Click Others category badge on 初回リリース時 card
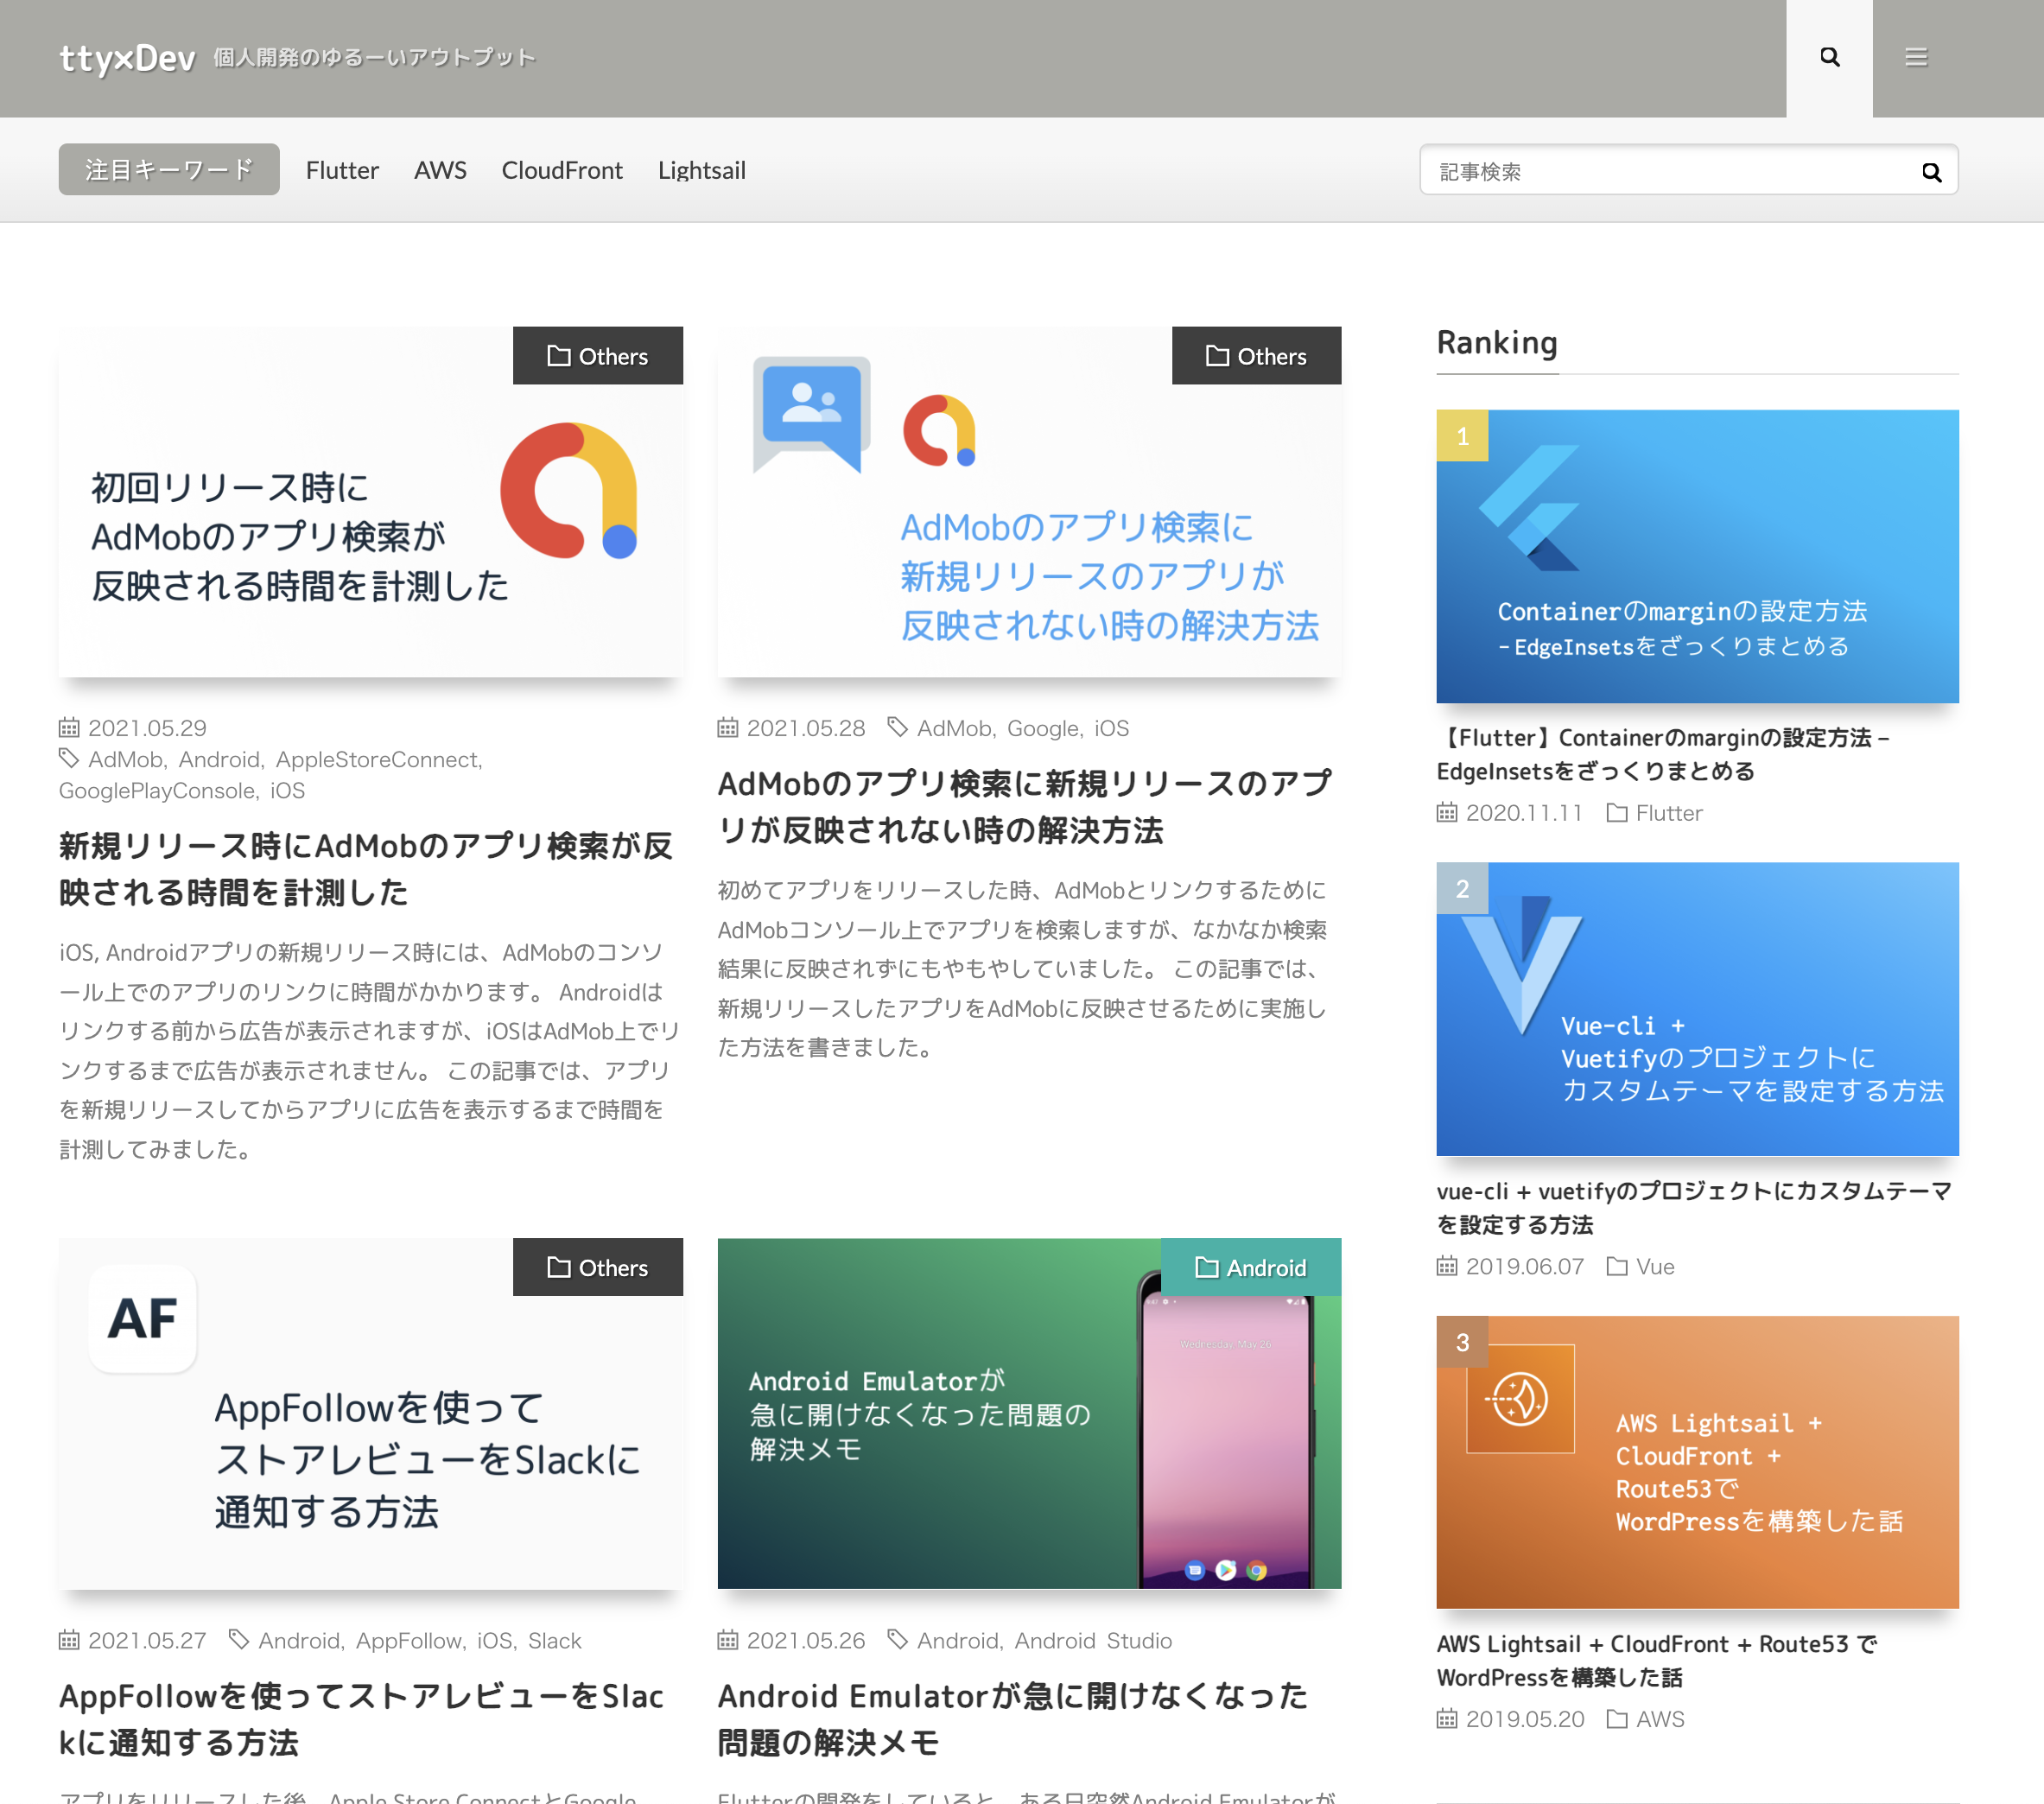The height and width of the screenshot is (1804, 2044). click(x=598, y=356)
